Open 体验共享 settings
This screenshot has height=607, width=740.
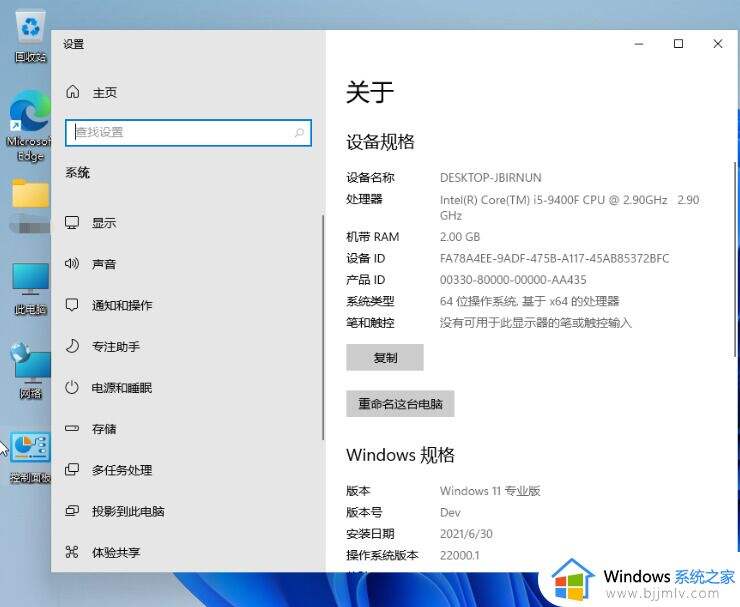[x=116, y=552]
